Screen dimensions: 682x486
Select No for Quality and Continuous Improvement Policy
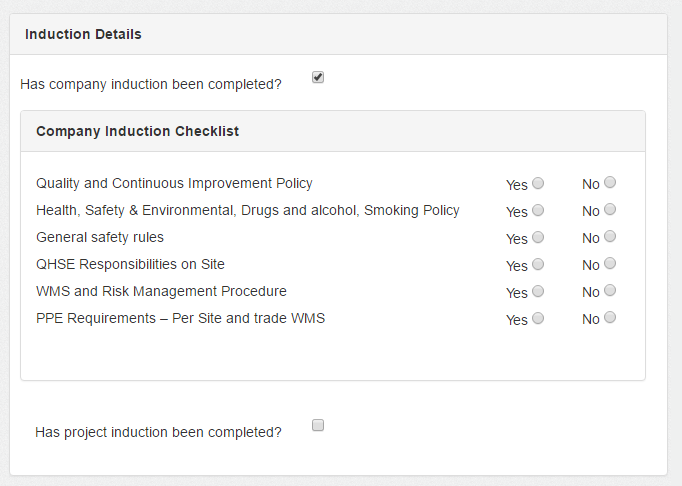click(x=610, y=183)
